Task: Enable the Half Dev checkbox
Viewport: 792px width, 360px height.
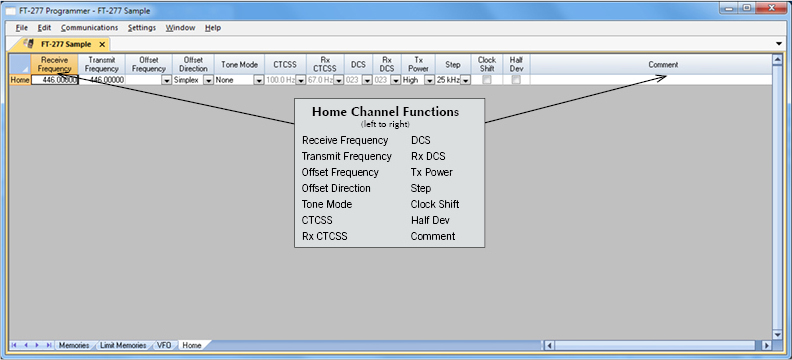Action: coord(516,80)
